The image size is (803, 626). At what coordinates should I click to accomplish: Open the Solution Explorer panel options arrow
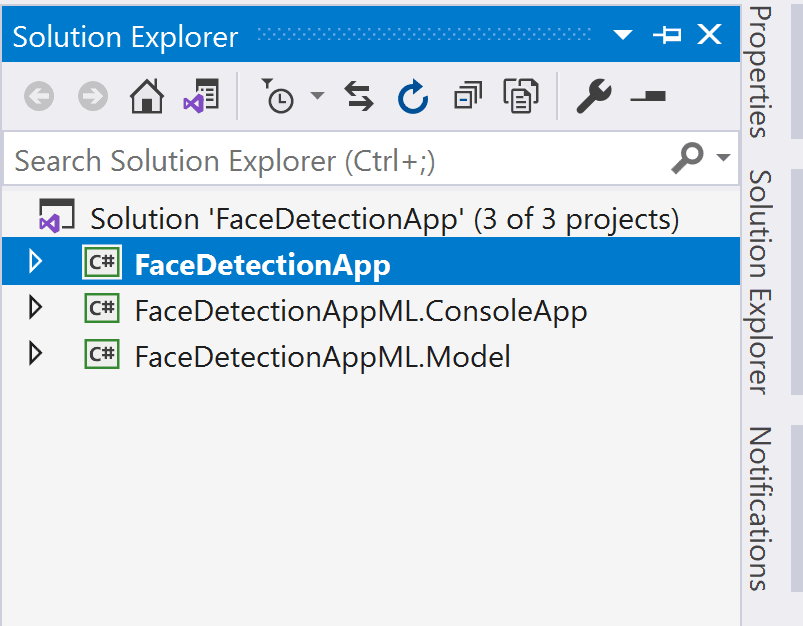[x=622, y=34]
